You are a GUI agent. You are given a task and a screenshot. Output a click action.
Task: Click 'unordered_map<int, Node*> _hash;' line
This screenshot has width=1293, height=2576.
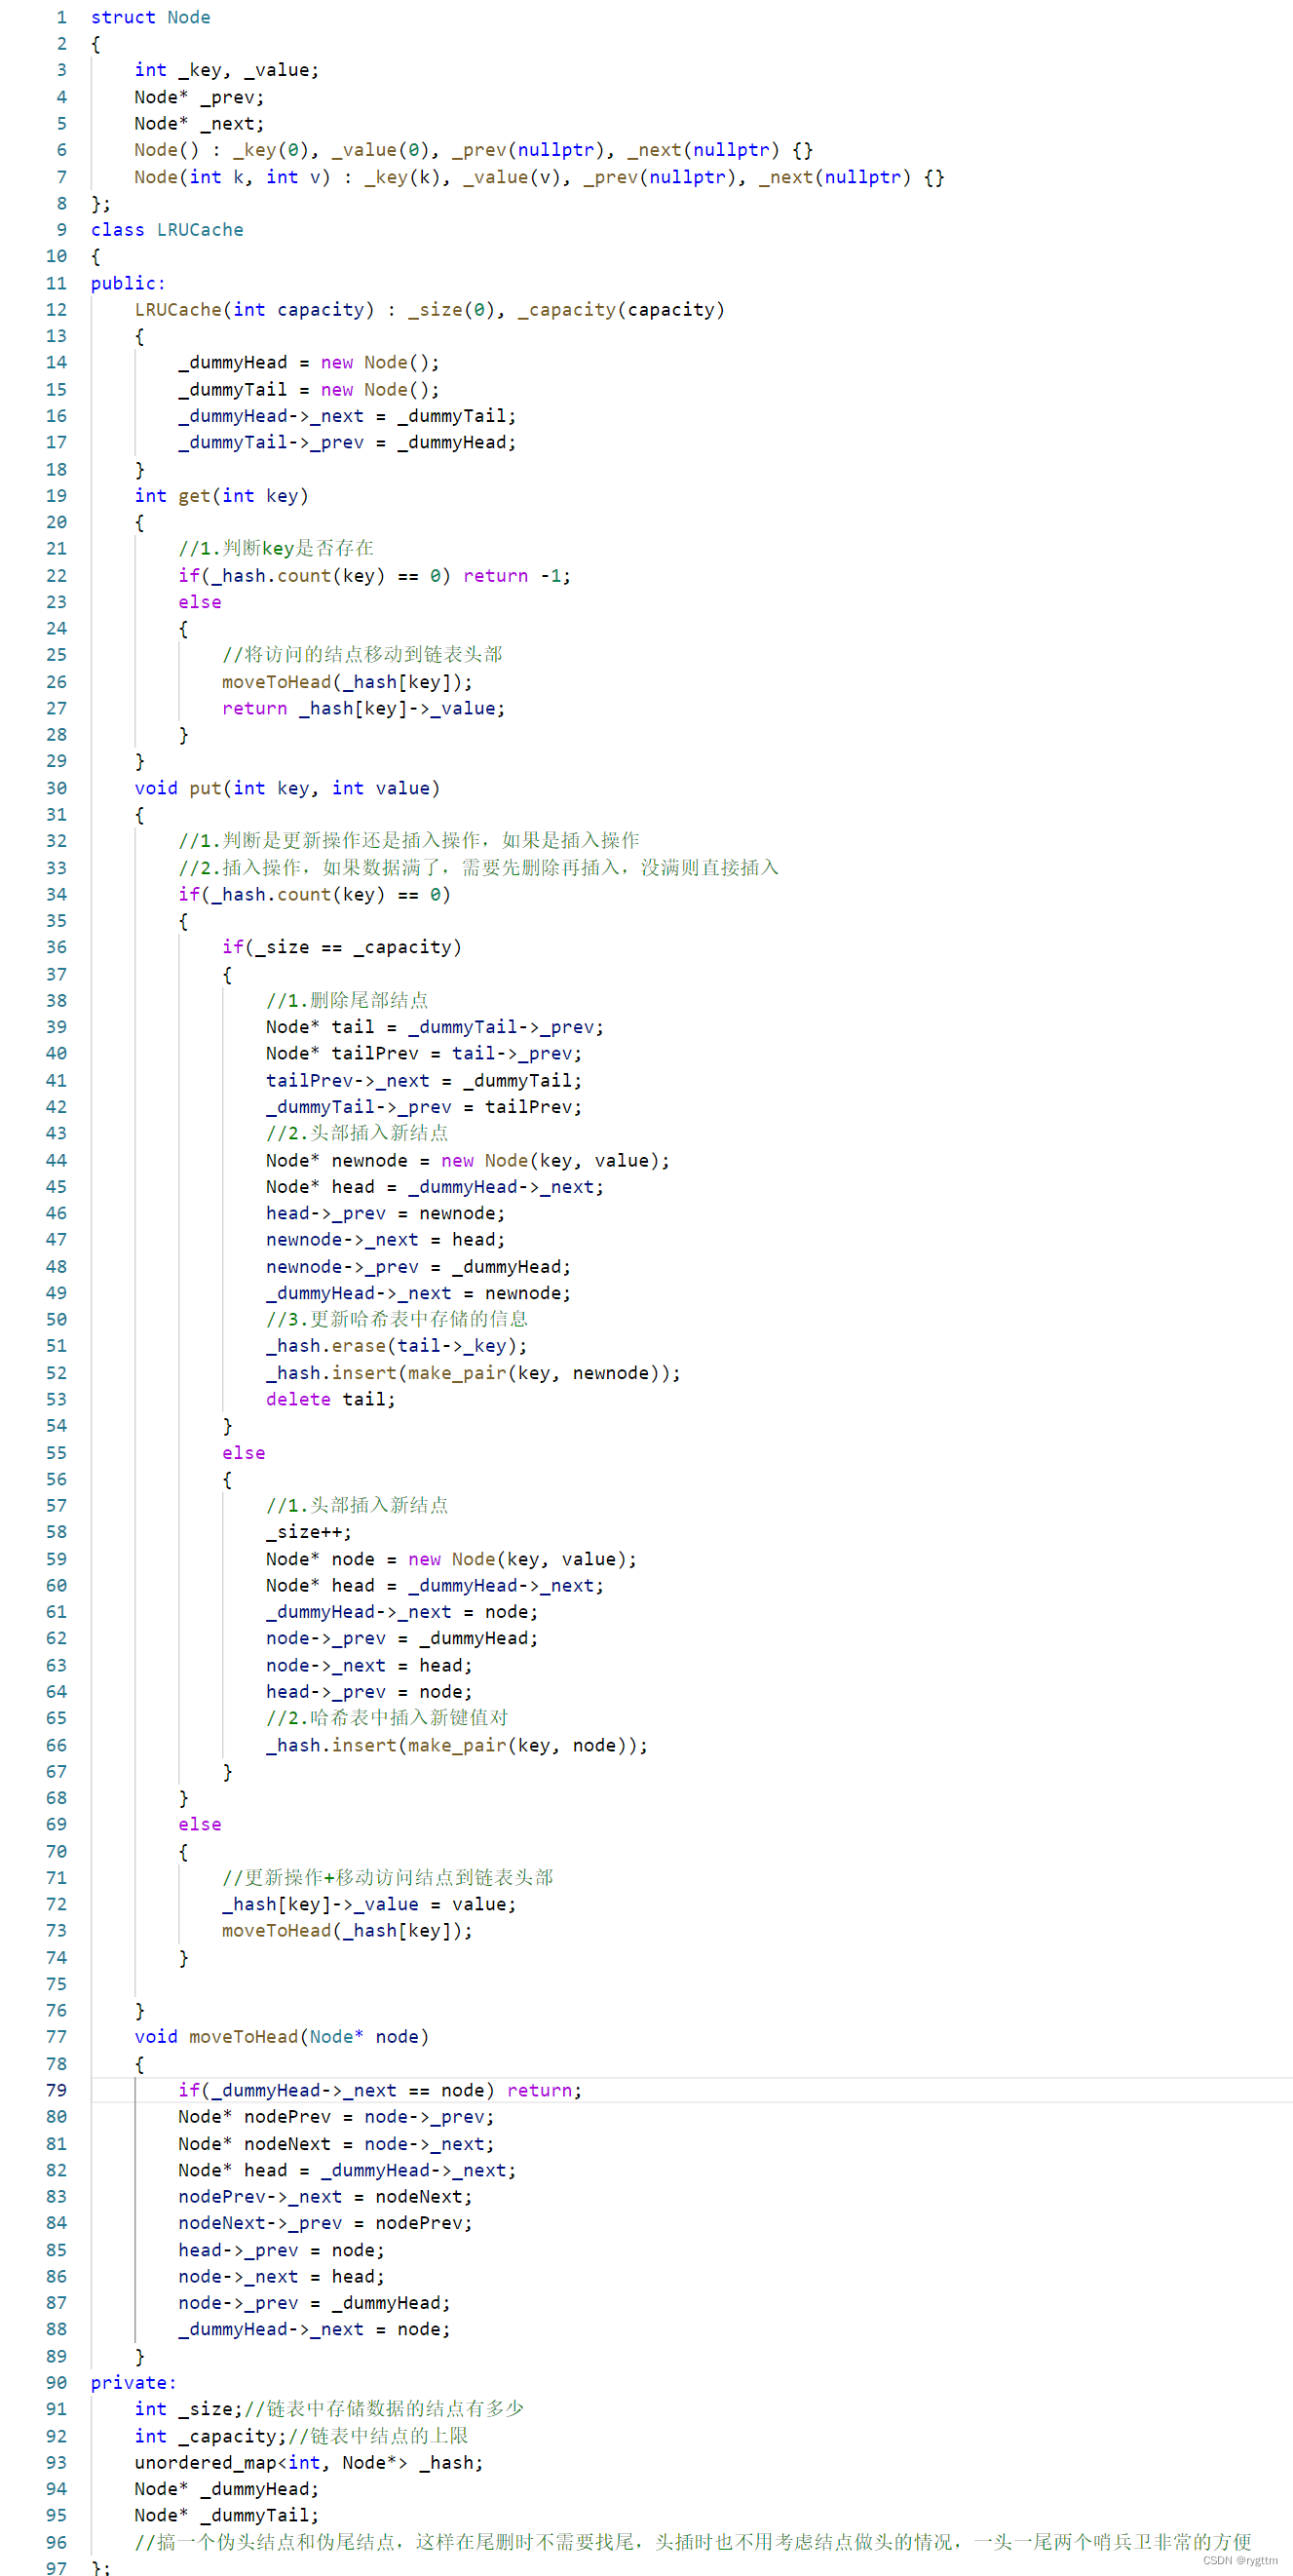click(x=309, y=2463)
